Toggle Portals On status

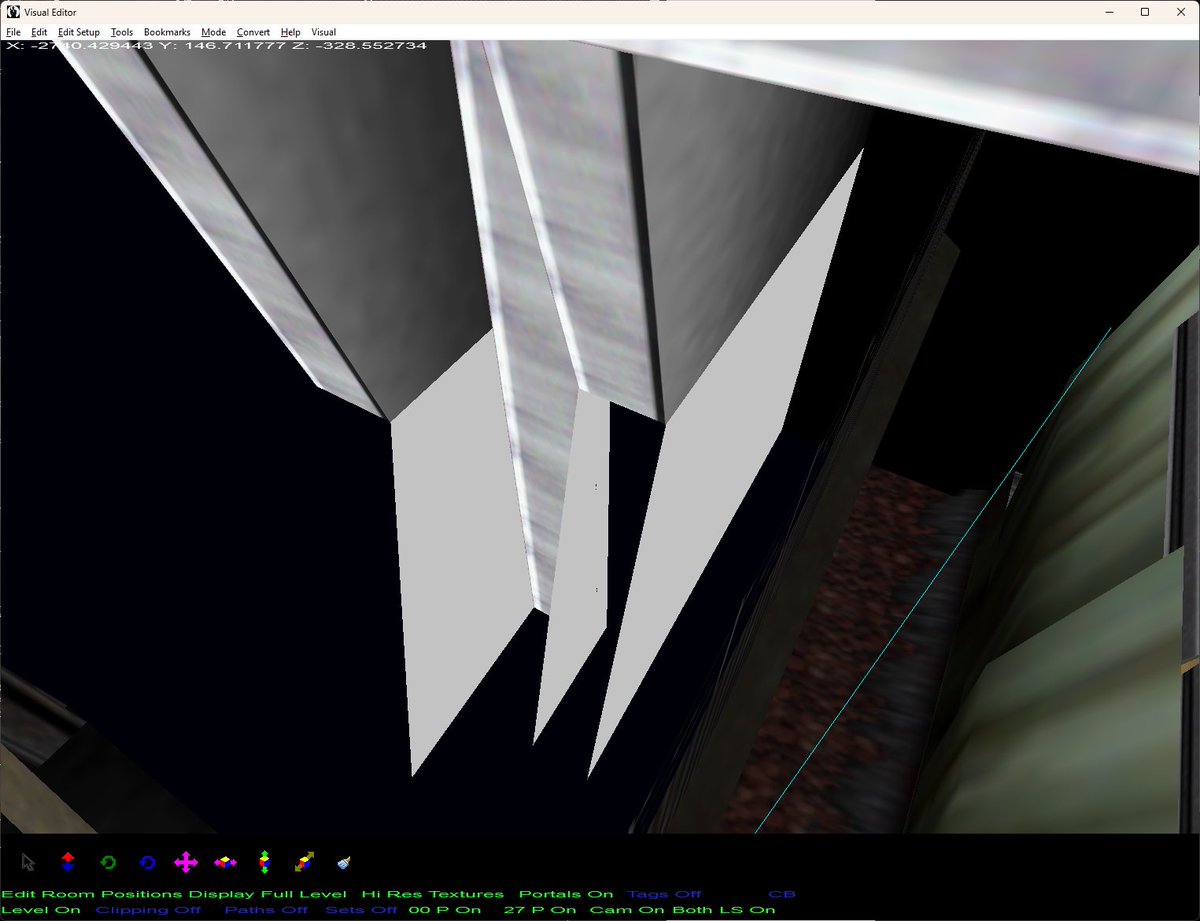coord(566,894)
